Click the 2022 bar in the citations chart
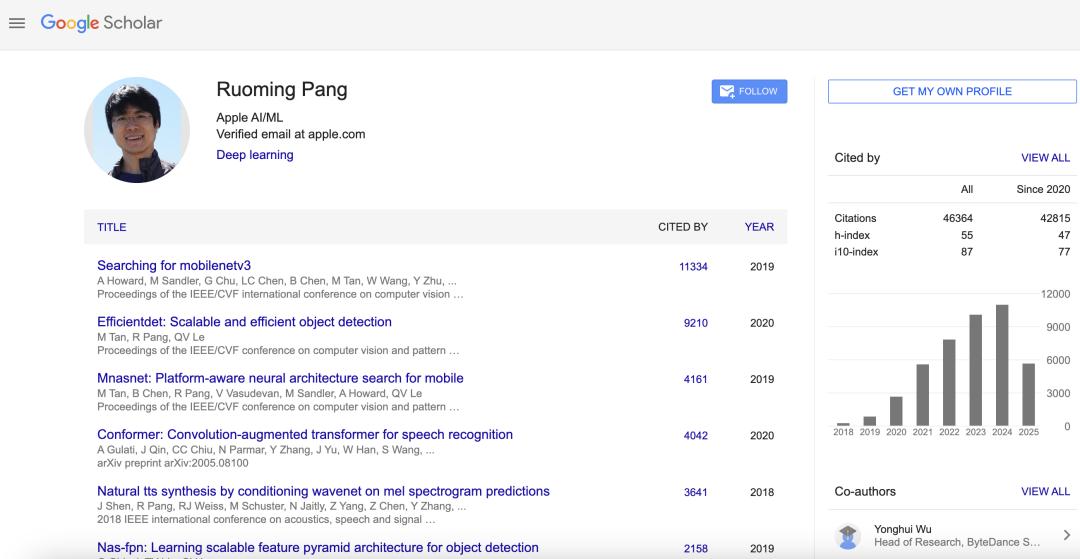This screenshot has width=1080, height=559. pyautogui.click(x=949, y=382)
